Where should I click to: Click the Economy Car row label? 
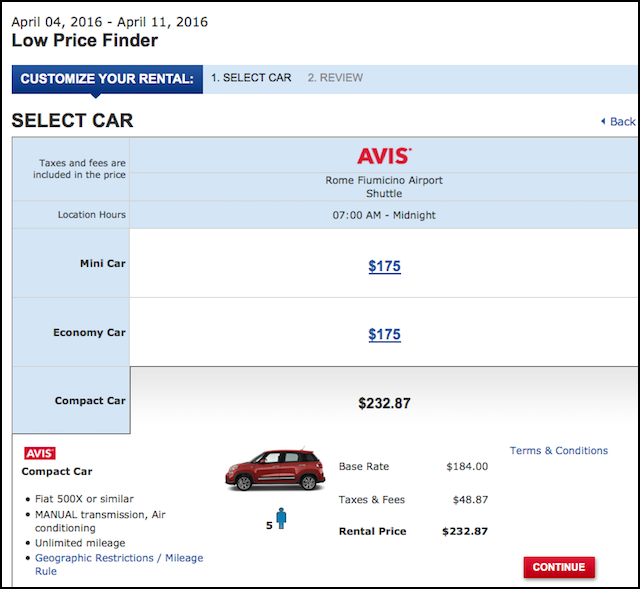(89, 332)
